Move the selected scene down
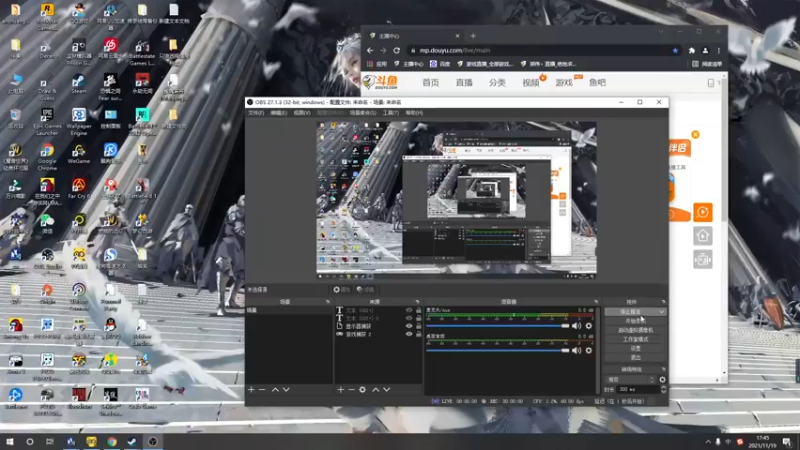800x450 pixels. coord(286,389)
